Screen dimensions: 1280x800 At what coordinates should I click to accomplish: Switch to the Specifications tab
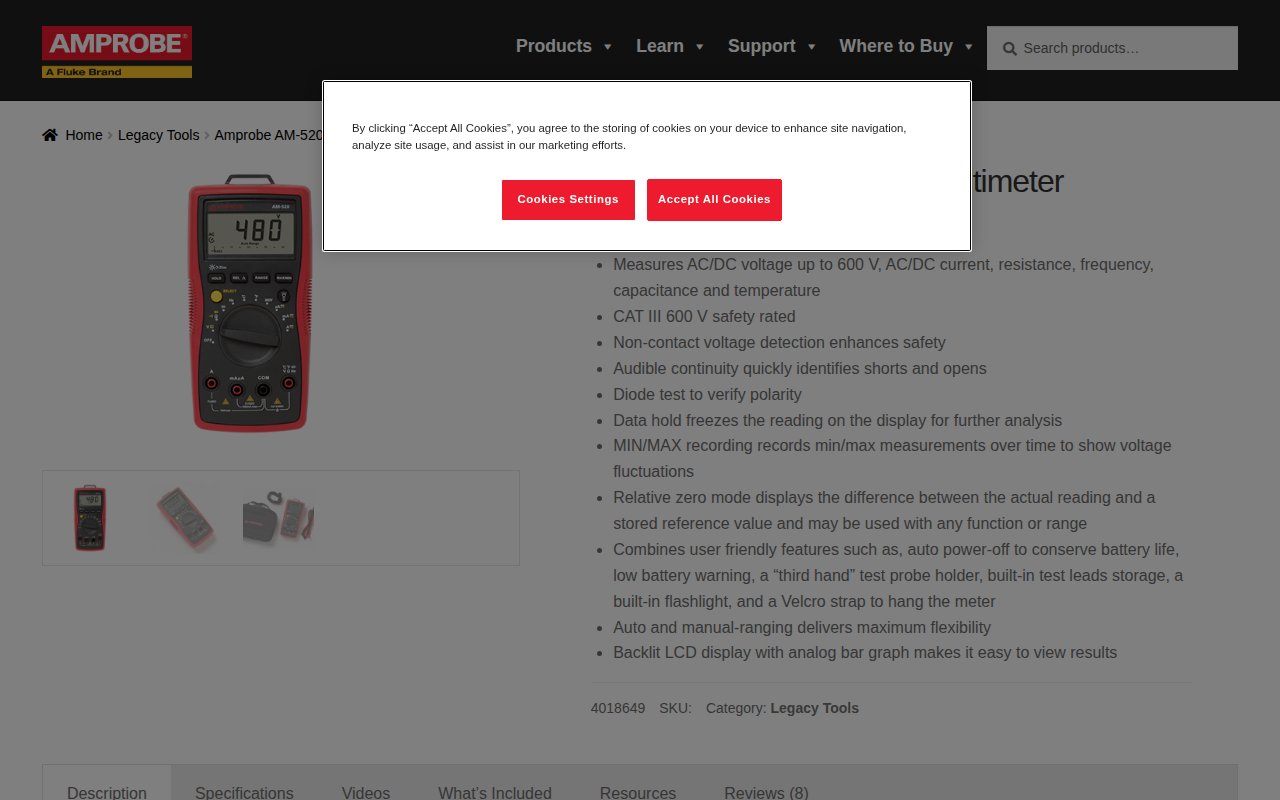tap(244, 792)
